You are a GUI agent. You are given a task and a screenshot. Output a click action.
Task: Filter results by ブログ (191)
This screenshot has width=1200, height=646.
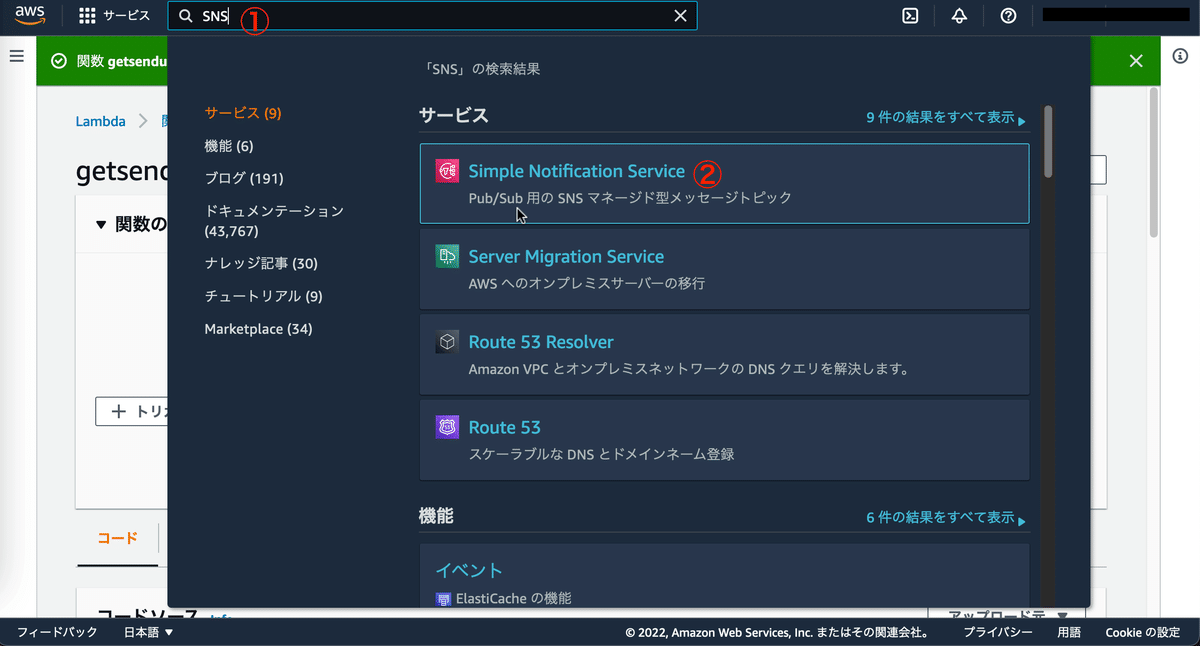click(244, 178)
